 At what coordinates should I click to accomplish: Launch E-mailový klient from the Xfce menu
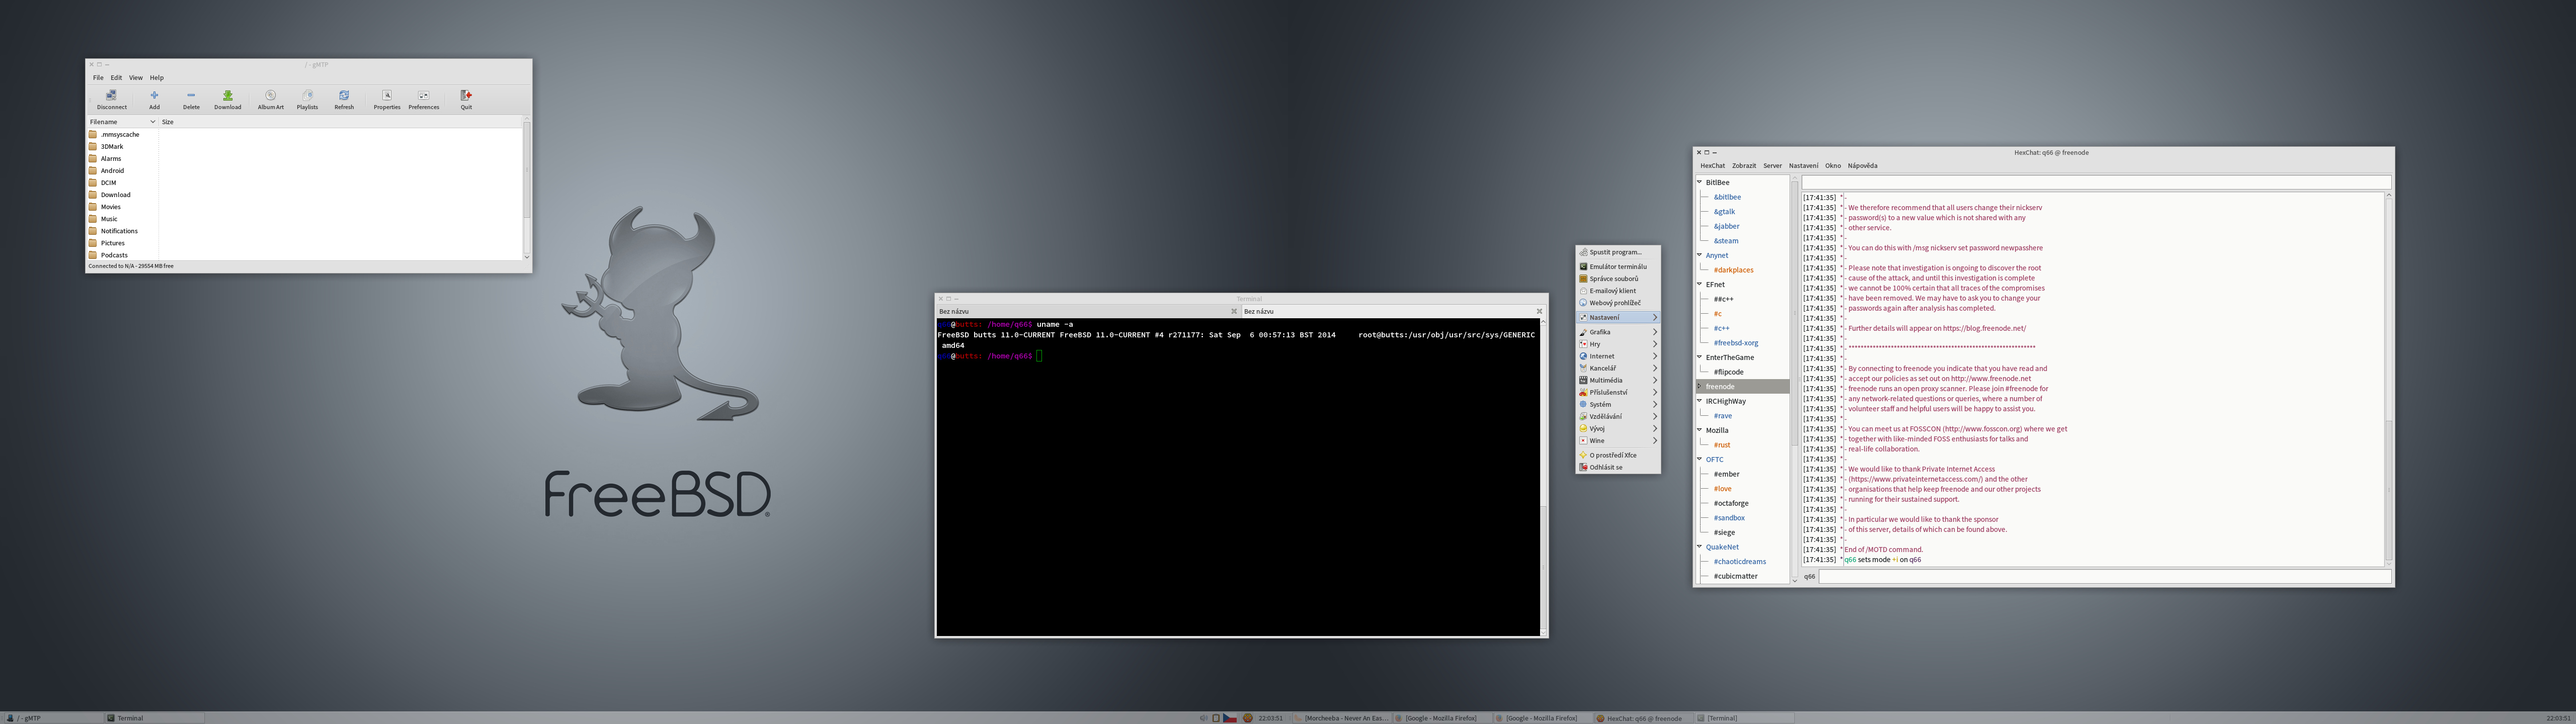point(1617,291)
